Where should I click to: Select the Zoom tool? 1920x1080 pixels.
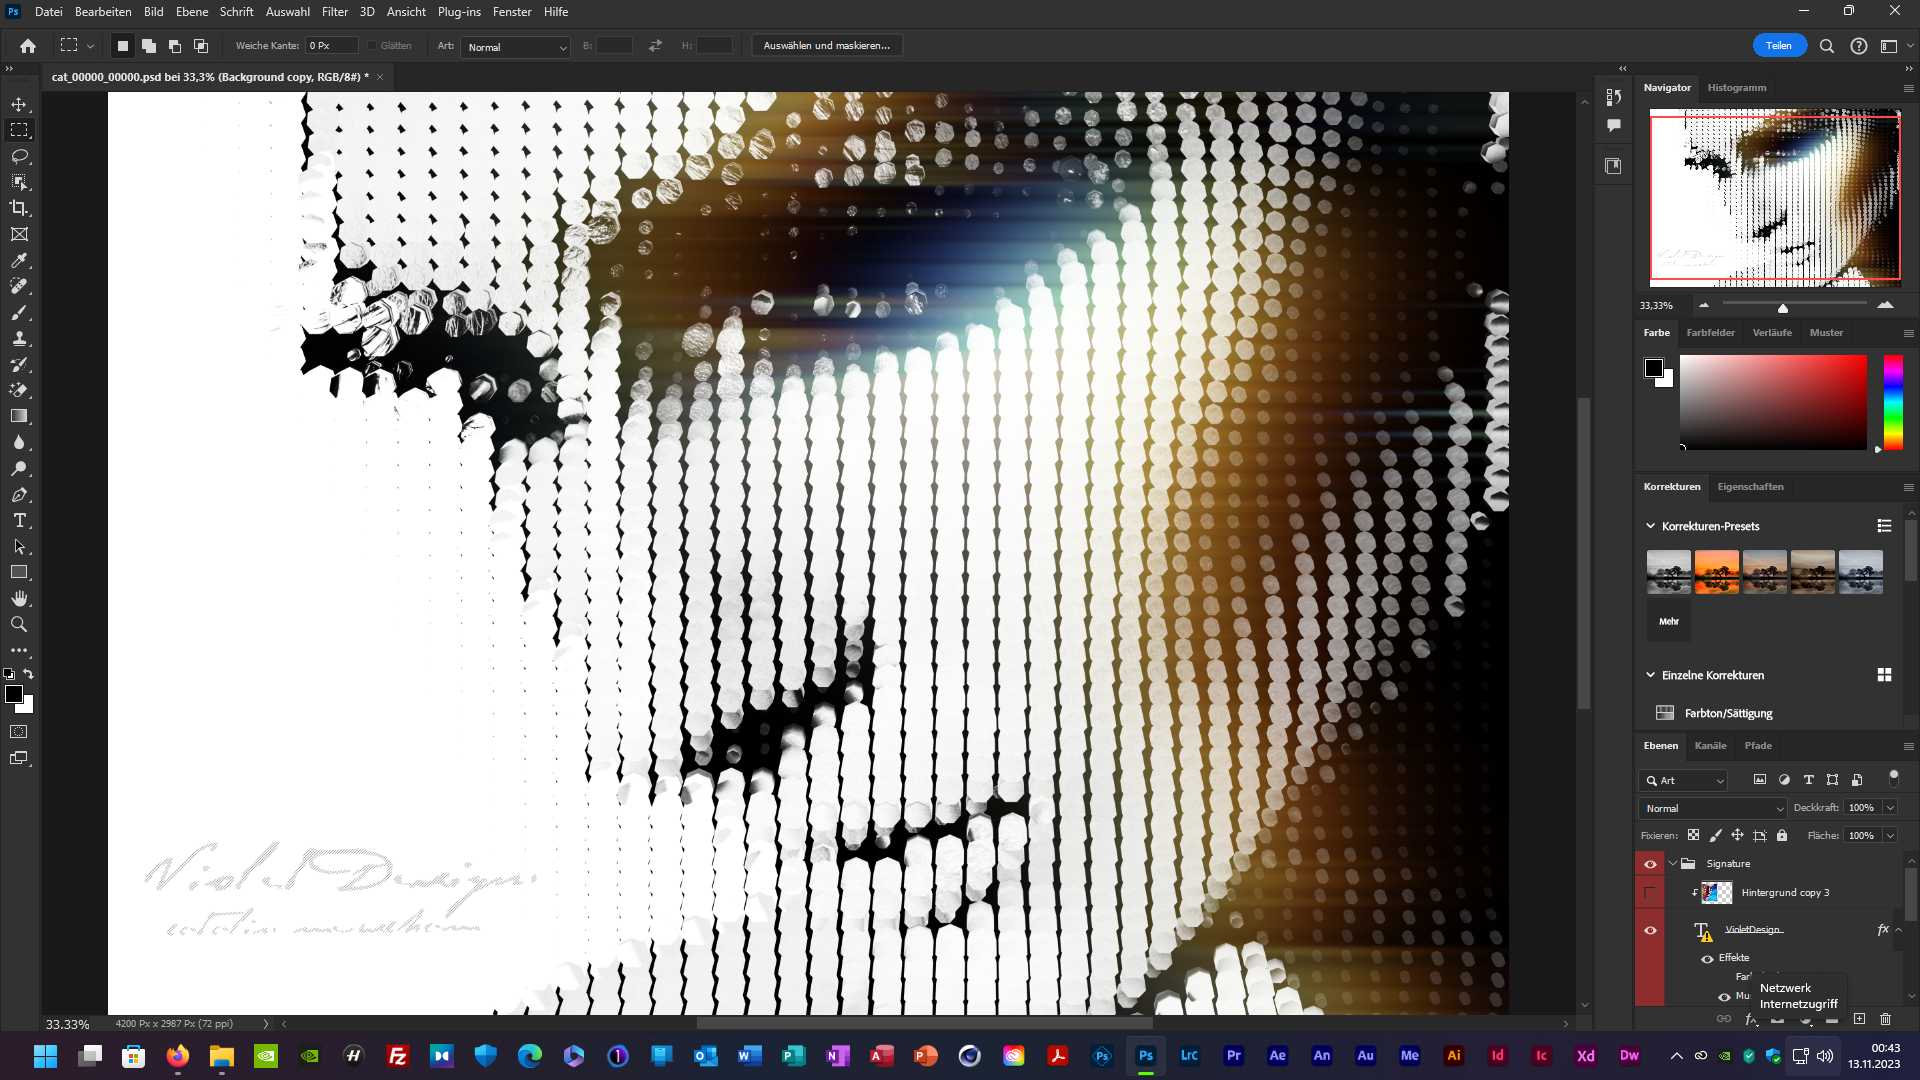19,624
